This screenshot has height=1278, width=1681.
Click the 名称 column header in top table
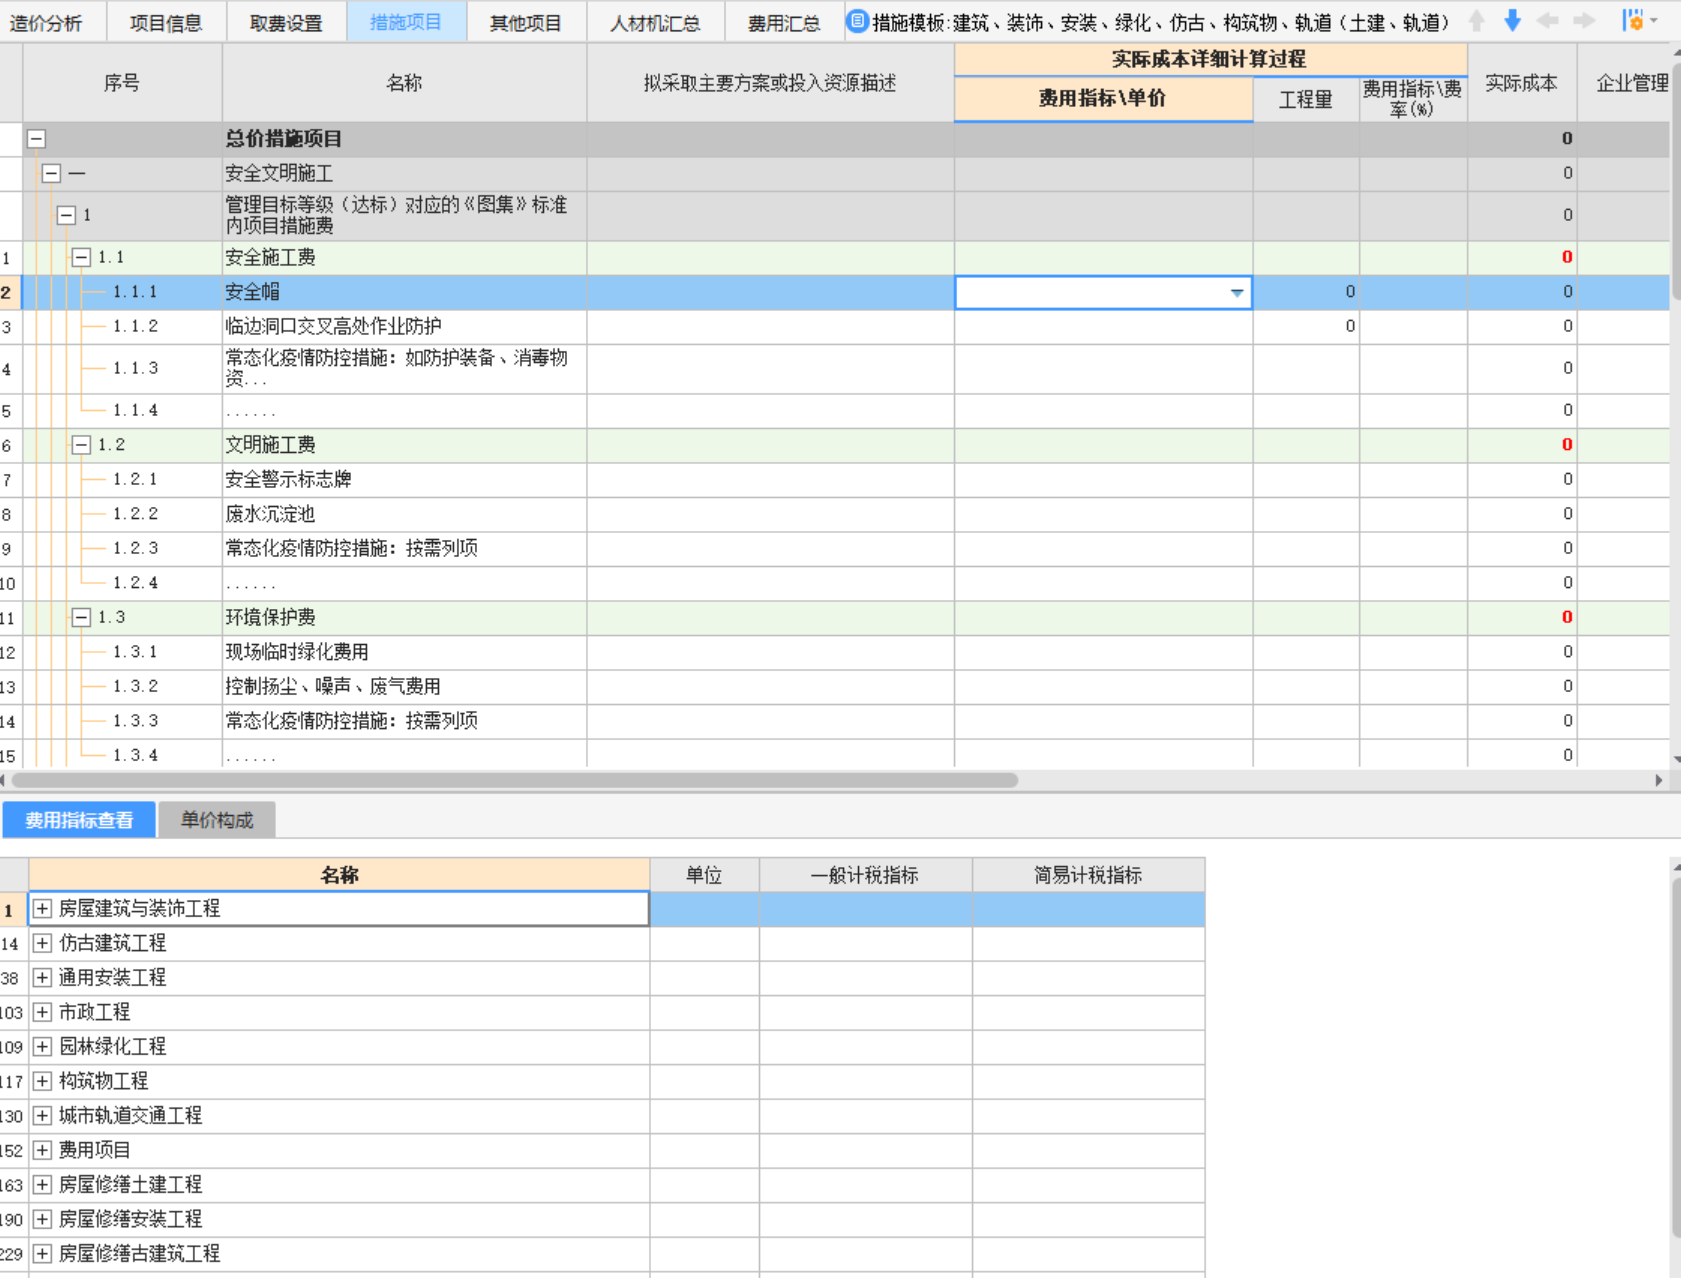pyautogui.click(x=404, y=83)
